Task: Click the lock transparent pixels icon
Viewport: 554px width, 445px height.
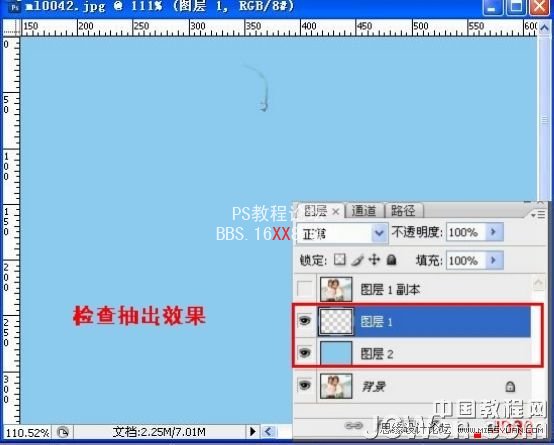Action: click(340, 260)
